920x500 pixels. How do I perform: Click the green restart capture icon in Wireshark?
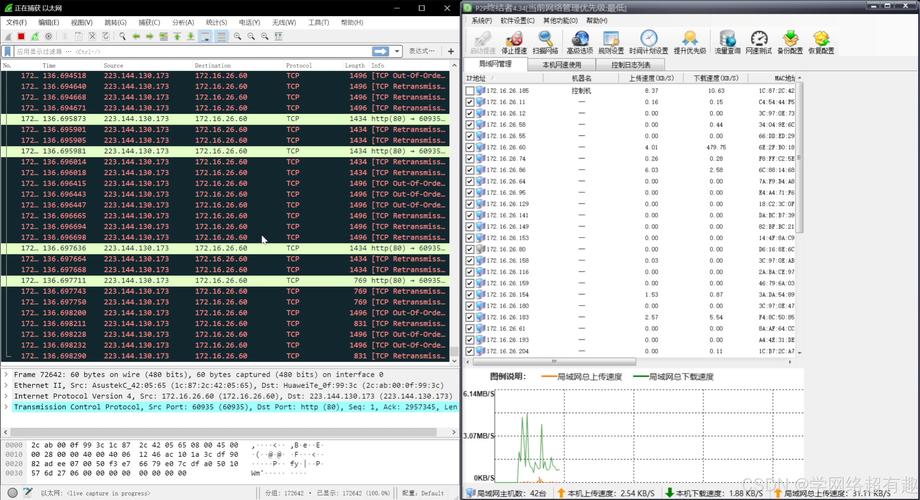click(35, 36)
